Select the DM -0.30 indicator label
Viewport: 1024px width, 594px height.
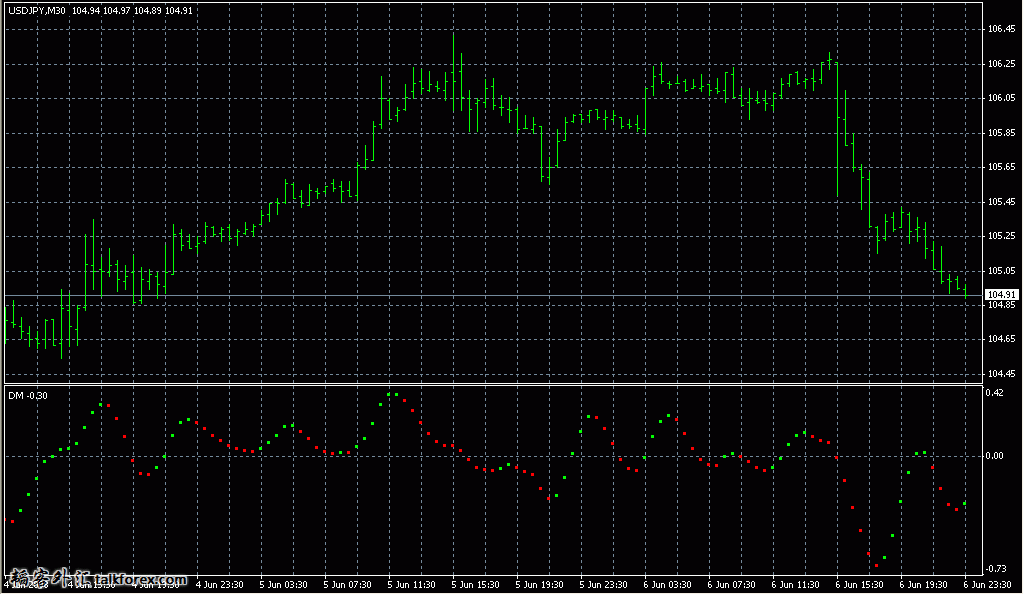(27, 396)
